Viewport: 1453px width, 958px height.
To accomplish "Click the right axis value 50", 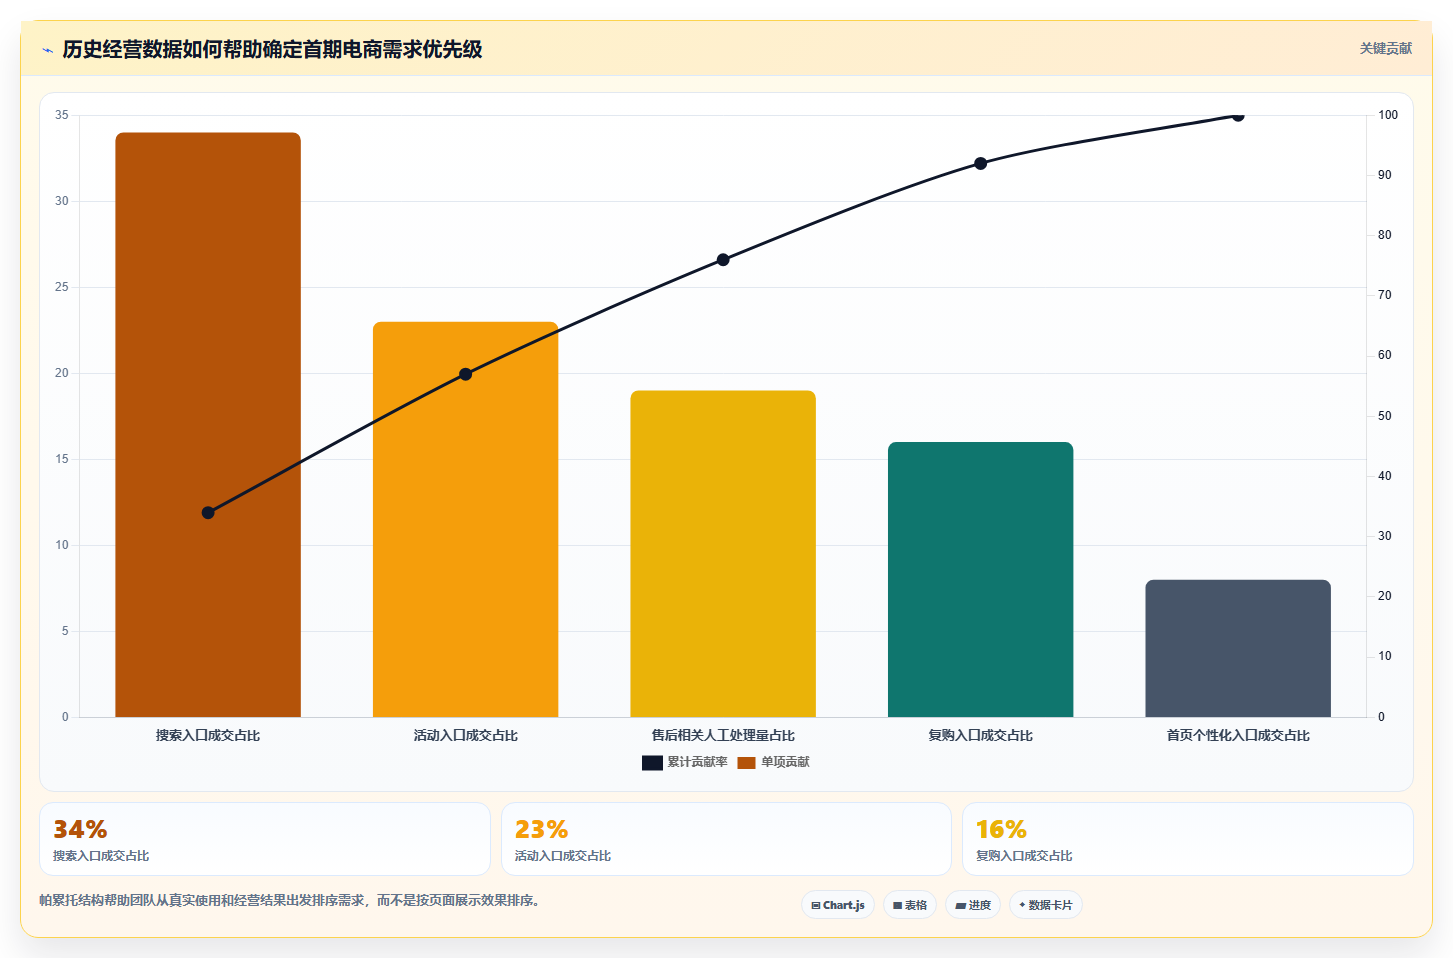I will tap(1385, 416).
